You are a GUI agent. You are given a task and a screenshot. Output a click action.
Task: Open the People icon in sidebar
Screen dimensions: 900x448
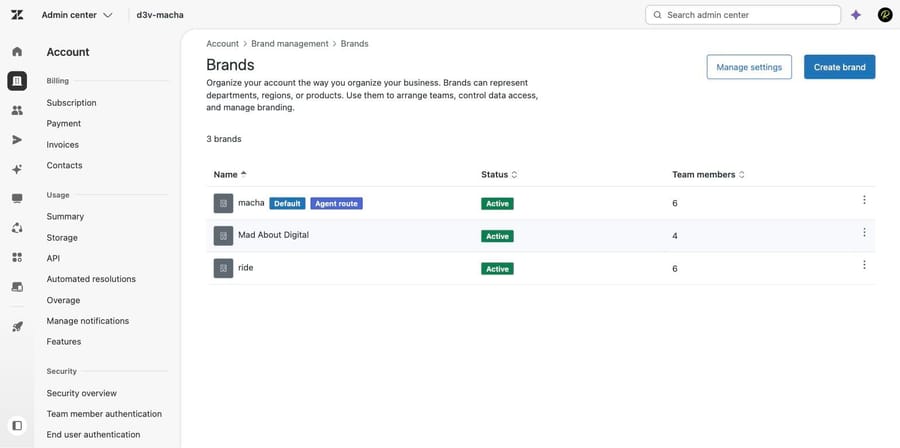coord(17,110)
